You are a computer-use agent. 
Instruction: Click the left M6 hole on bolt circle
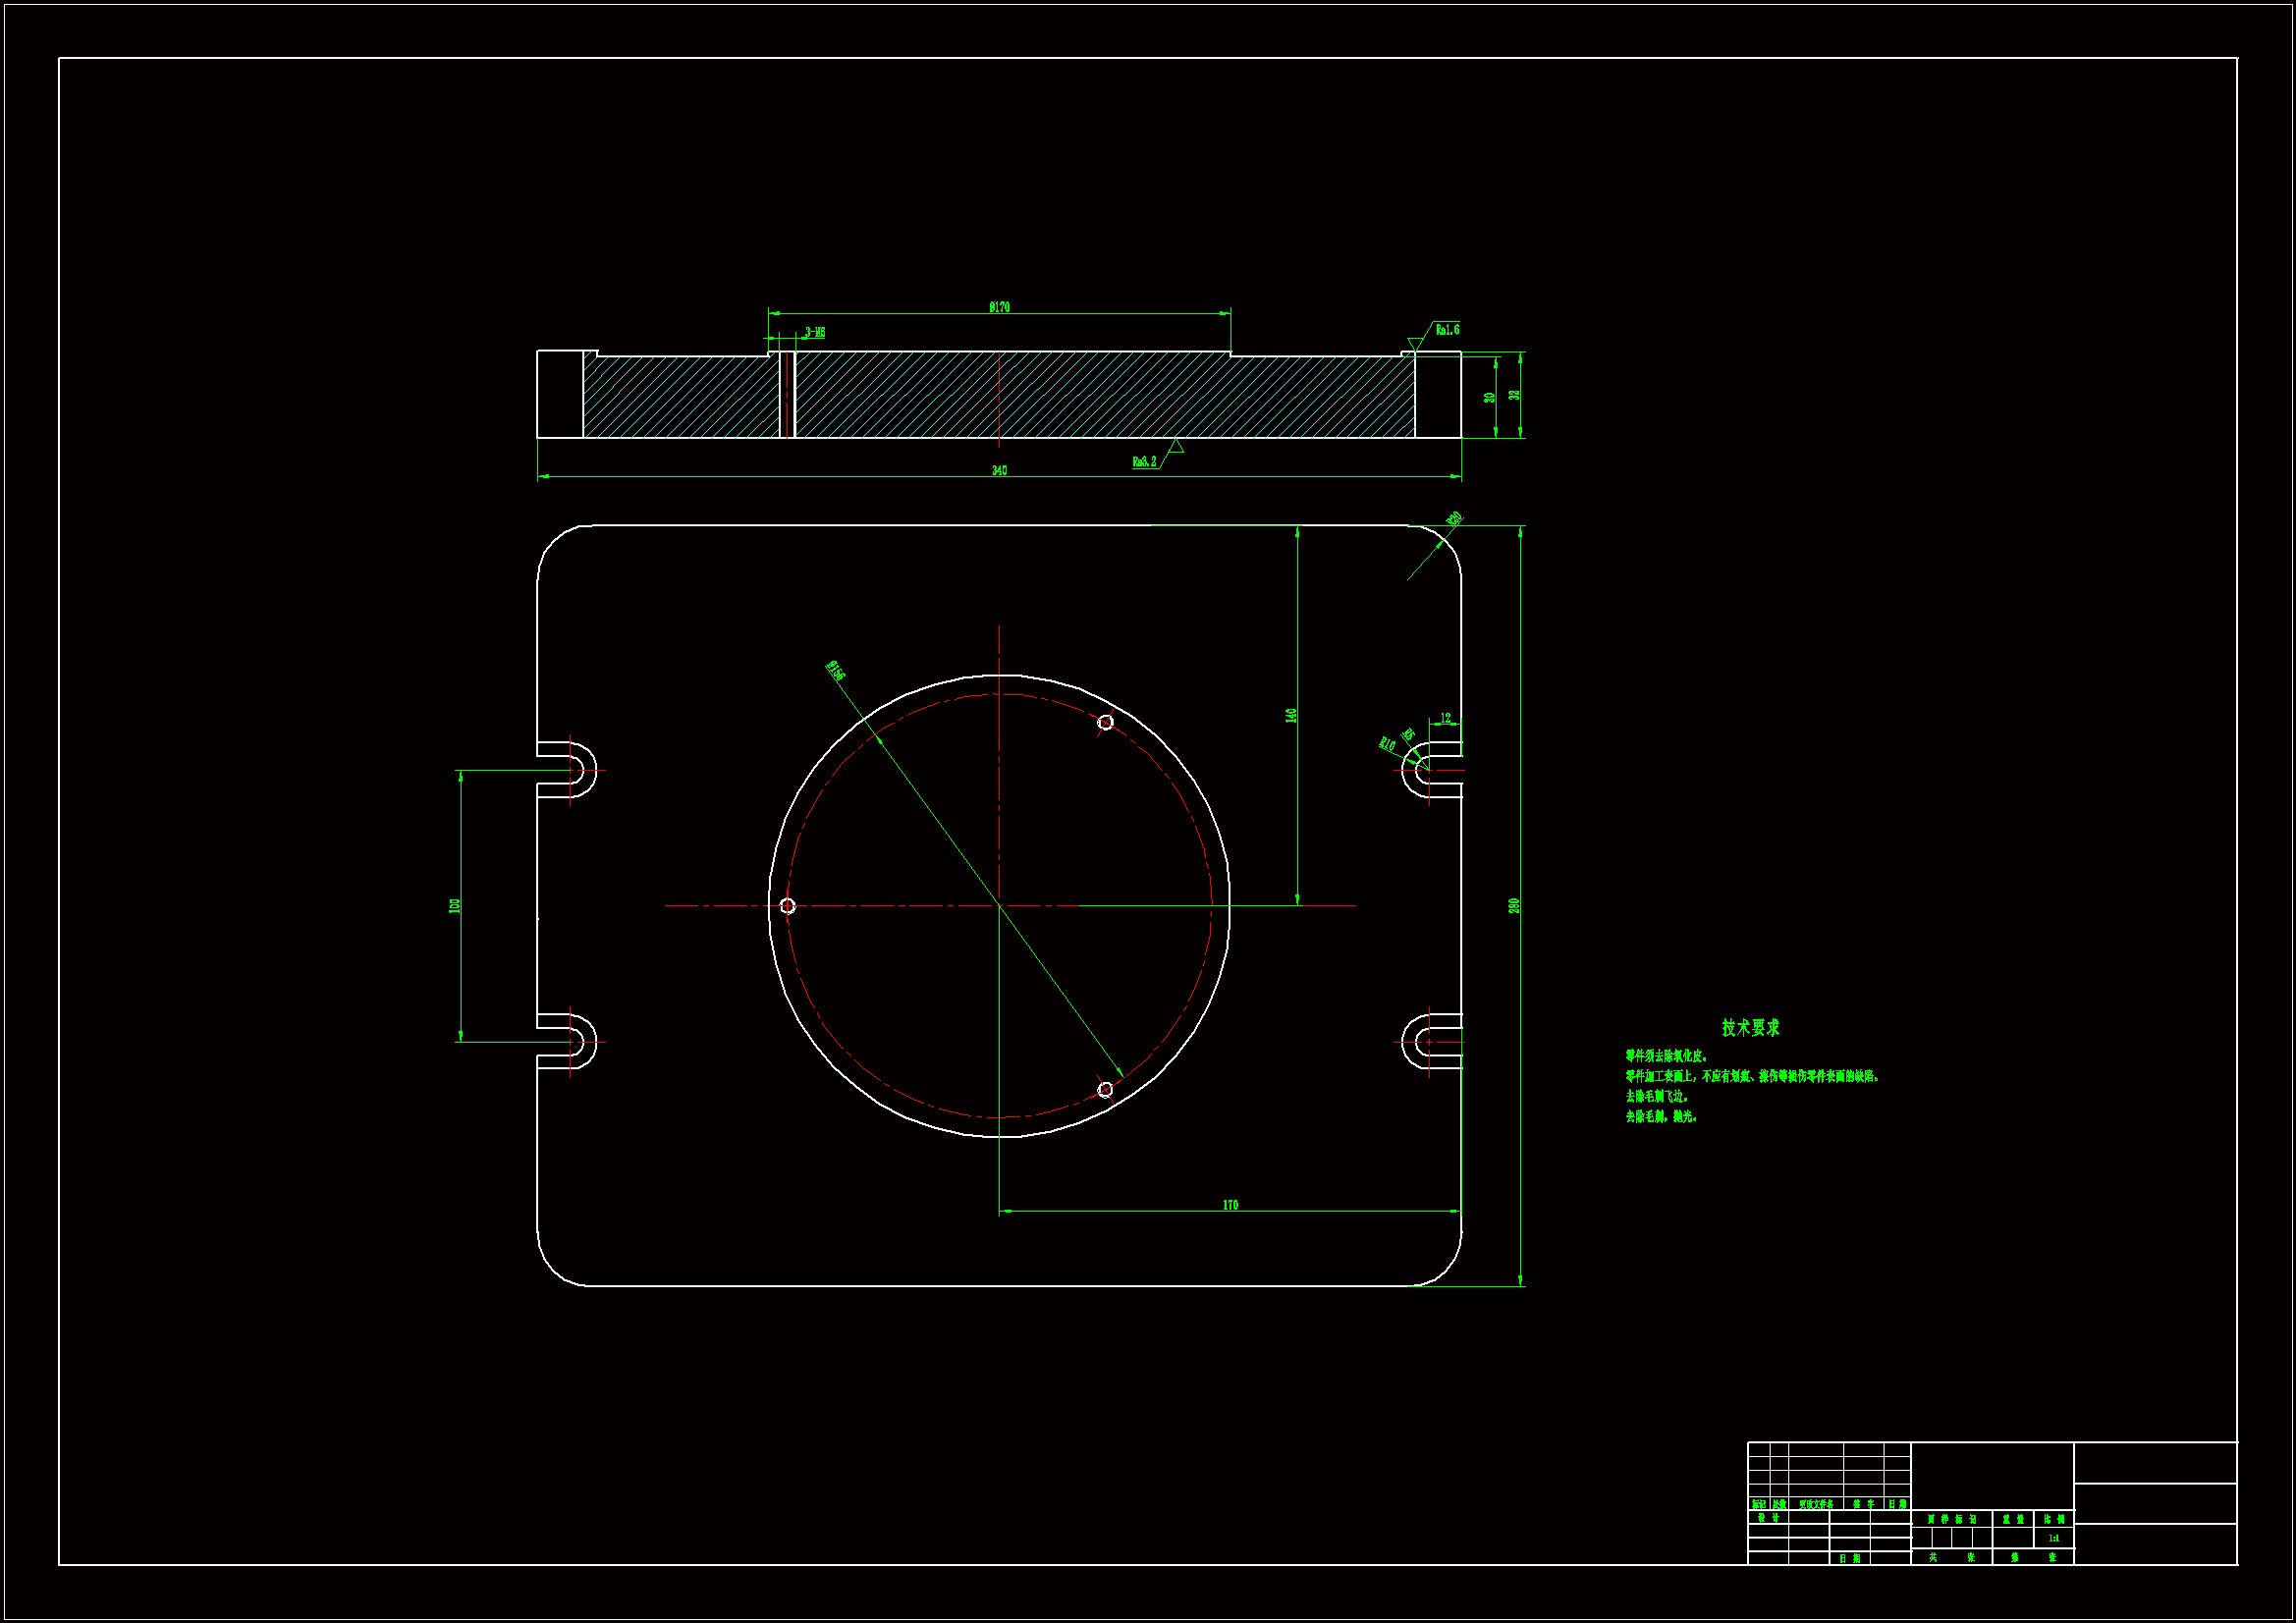click(x=788, y=906)
